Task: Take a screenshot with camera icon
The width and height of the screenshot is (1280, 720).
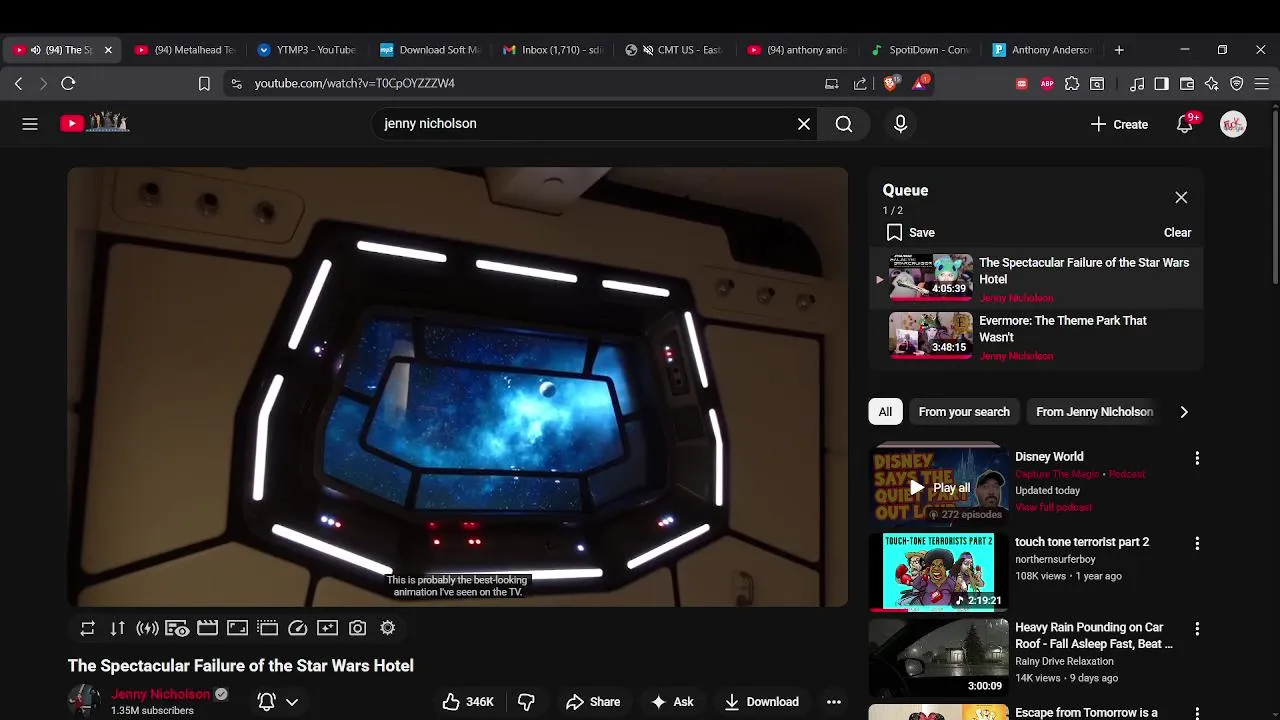Action: pos(357,628)
